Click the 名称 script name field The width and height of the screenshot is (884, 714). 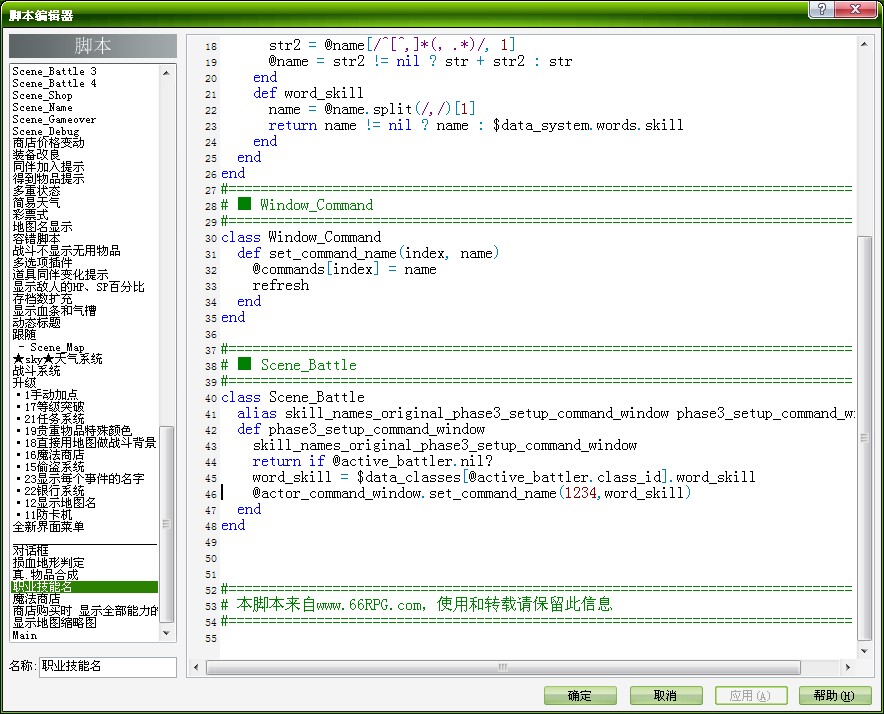108,666
